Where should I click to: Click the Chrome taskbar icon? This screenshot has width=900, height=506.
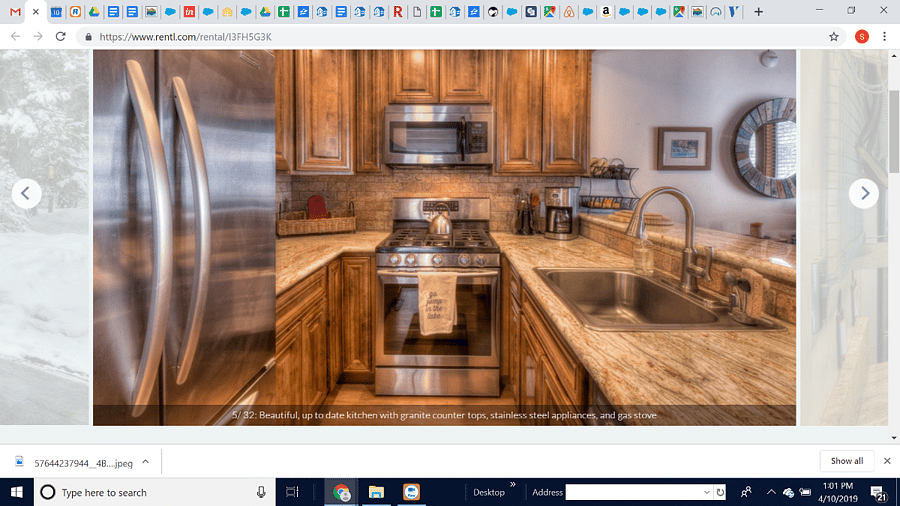[342, 492]
